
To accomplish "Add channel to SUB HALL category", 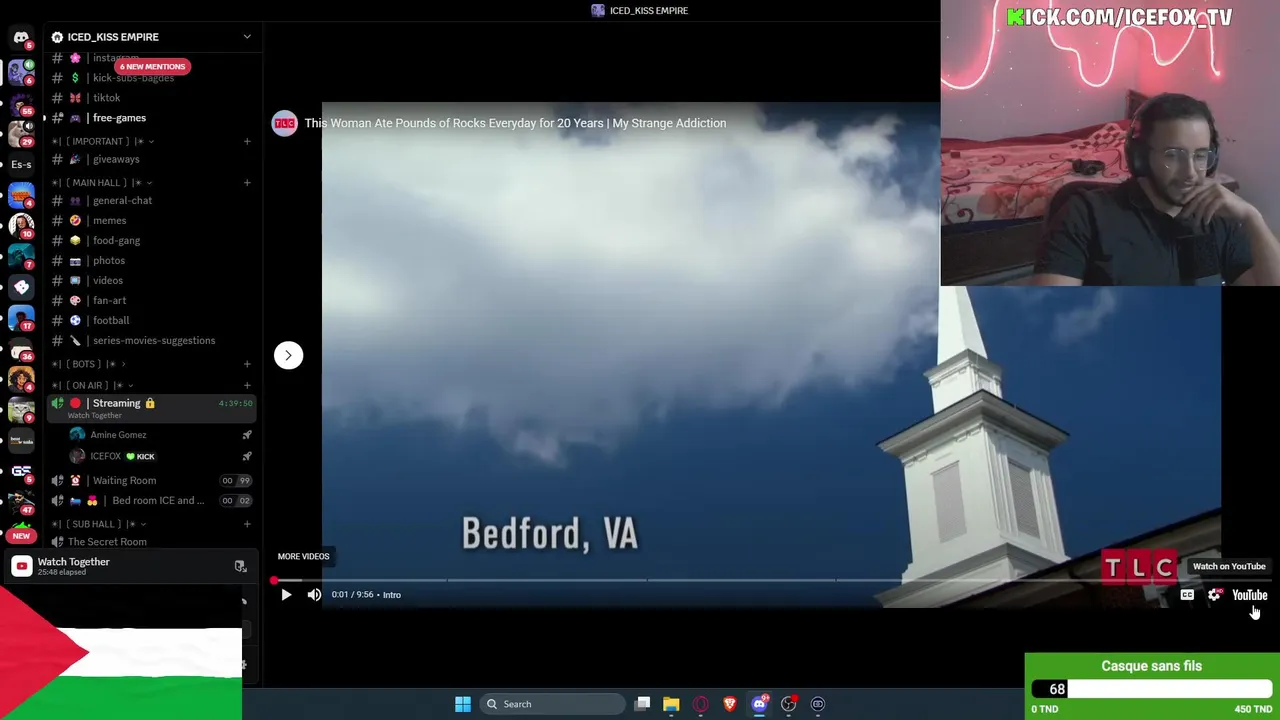I will click(x=247, y=524).
